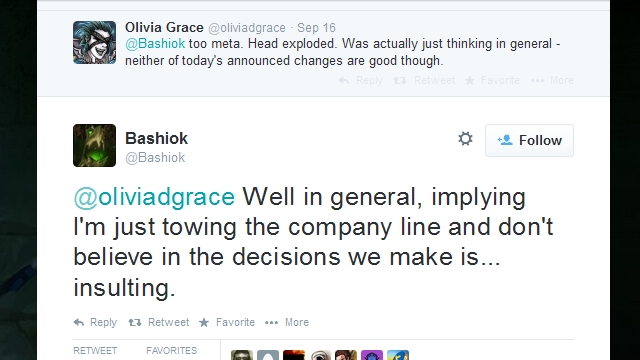Reply to Bashiok's tweet
640x360 pixels.
pos(95,322)
